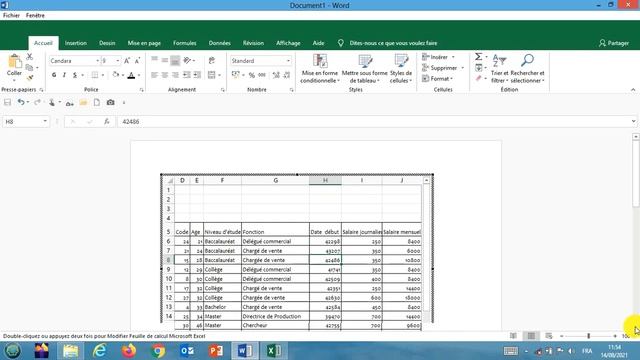Open the H8 name box dropdown
Viewport: 640px width, 360px height.
pos(45,122)
